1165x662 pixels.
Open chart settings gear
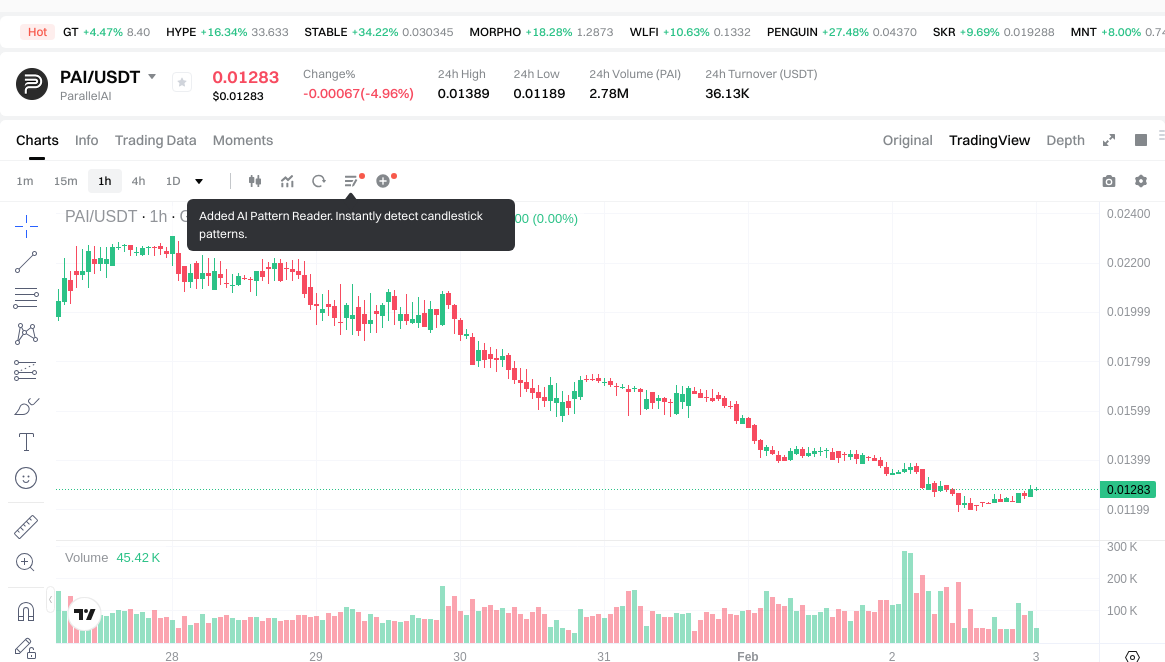click(1140, 181)
